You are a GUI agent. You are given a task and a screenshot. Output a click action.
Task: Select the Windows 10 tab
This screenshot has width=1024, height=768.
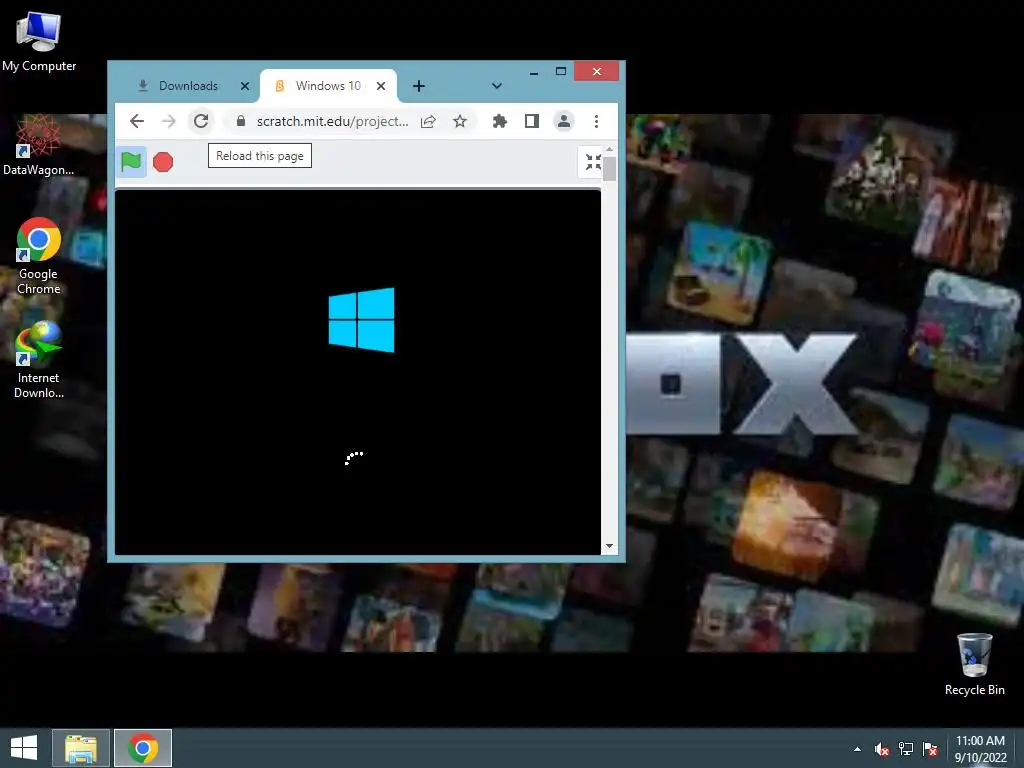coord(328,86)
